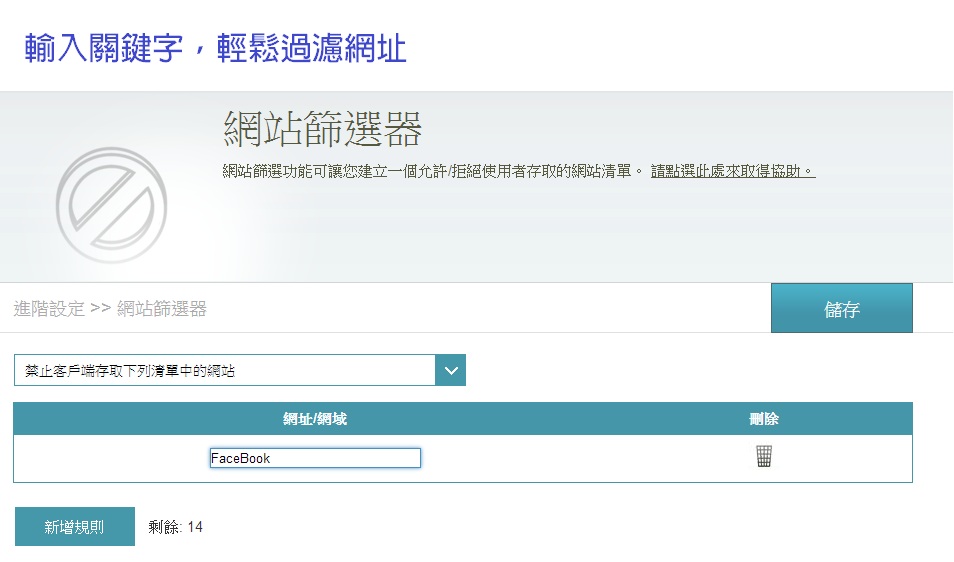Open the 禁止客戶端存取下列清單中的網站 combo box

tap(225, 371)
